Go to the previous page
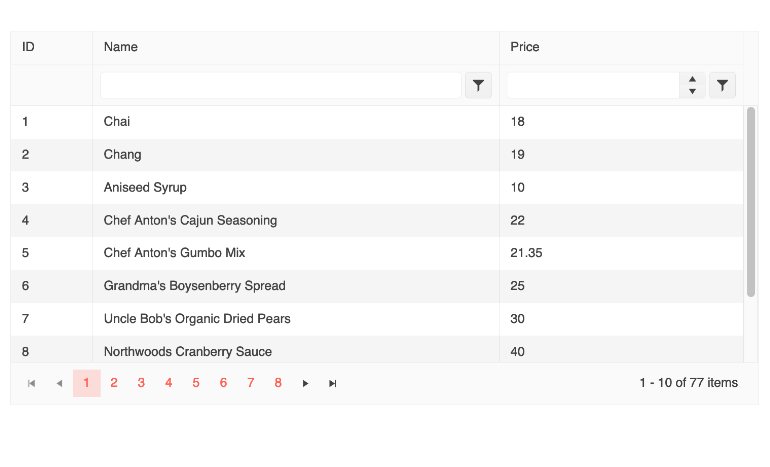Viewport: 770px width, 467px height. (x=59, y=383)
